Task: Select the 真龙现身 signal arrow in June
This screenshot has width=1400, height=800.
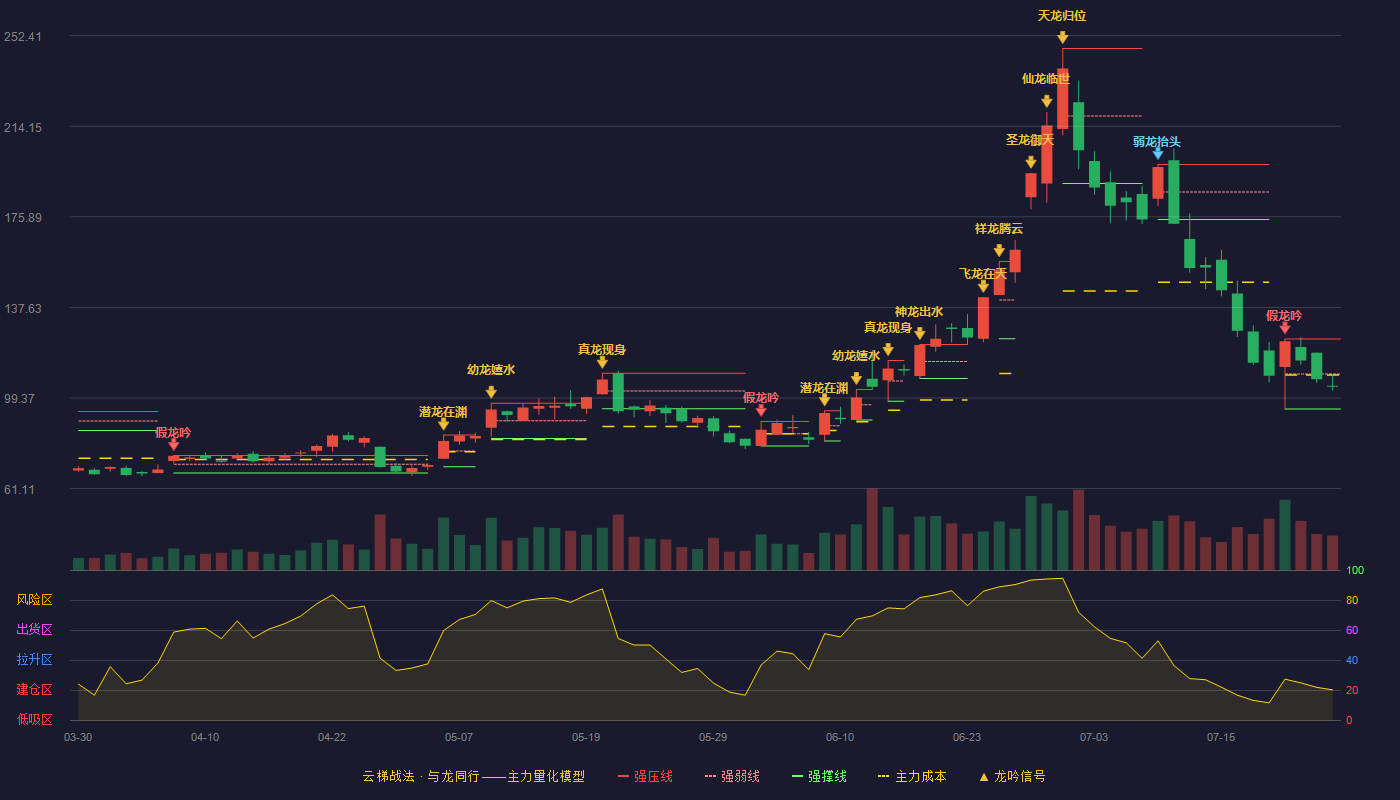Action: pyautogui.click(x=888, y=350)
